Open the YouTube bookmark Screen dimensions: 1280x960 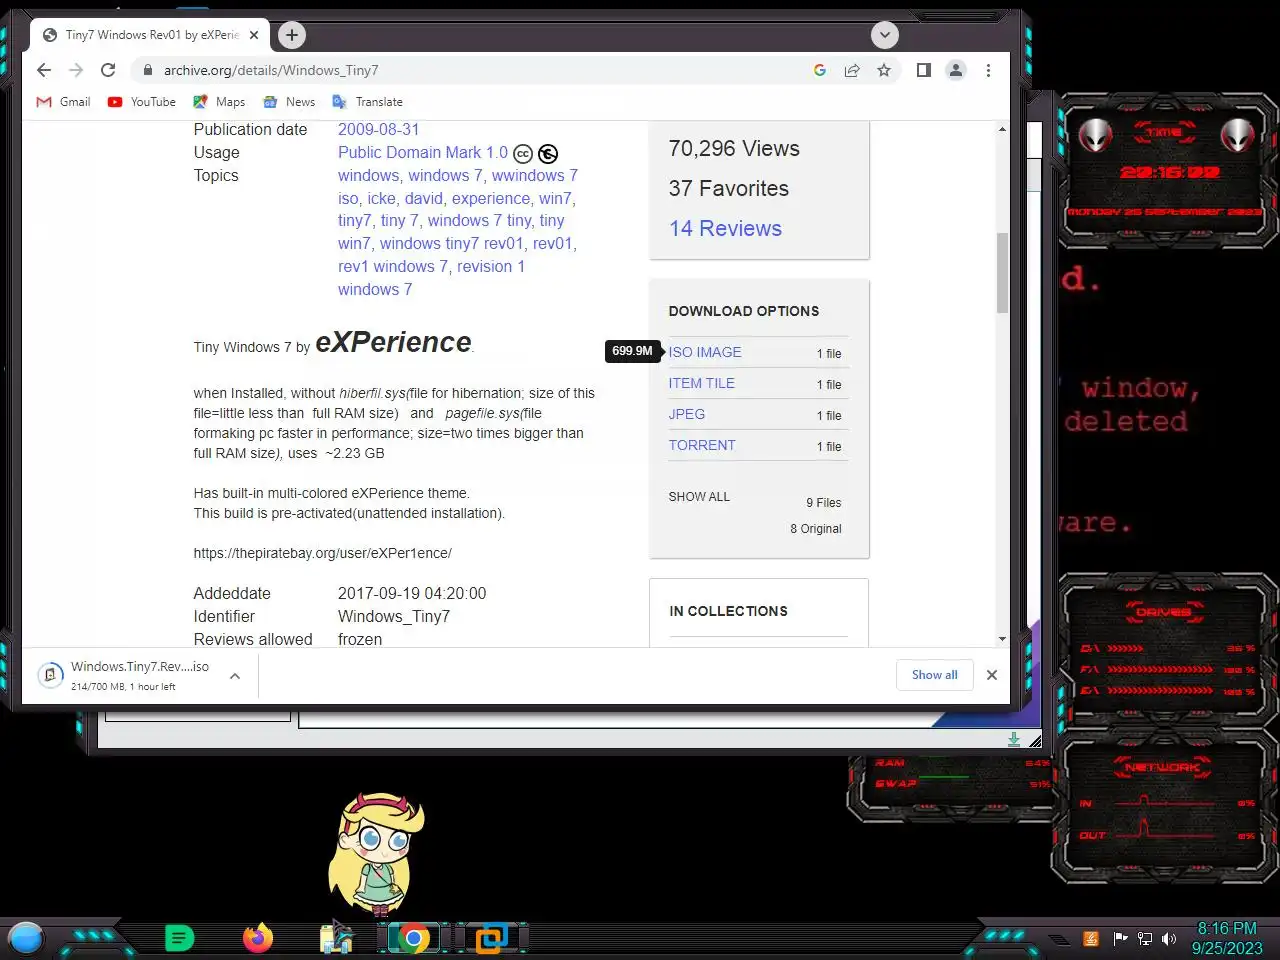point(141,102)
